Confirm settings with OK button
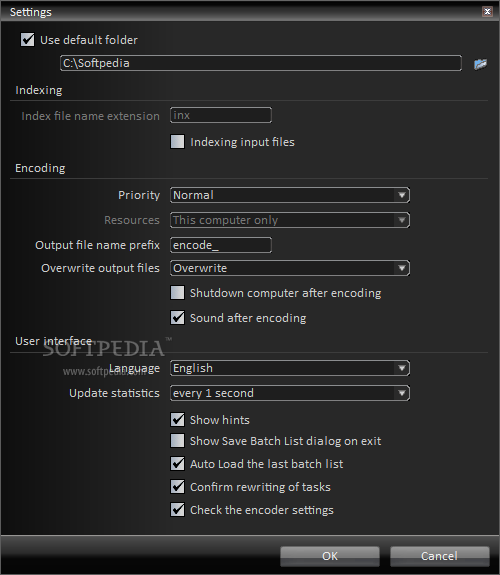Image resolution: width=500 pixels, height=575 pixels. point(330,556)
